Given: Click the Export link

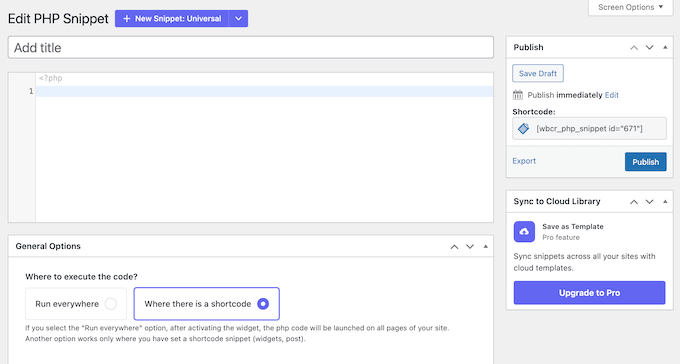Looking at the screenshot, I should pos(524,161).
